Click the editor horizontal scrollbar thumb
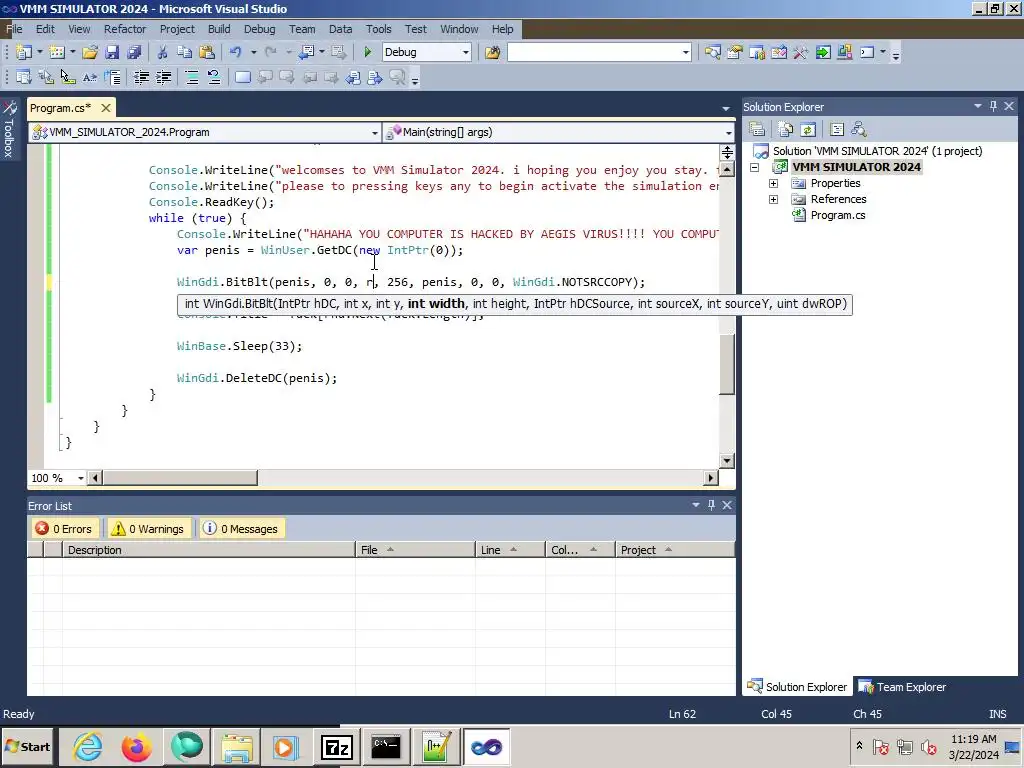The height and width of the screenshot is (768, 1024). [180, 478]
